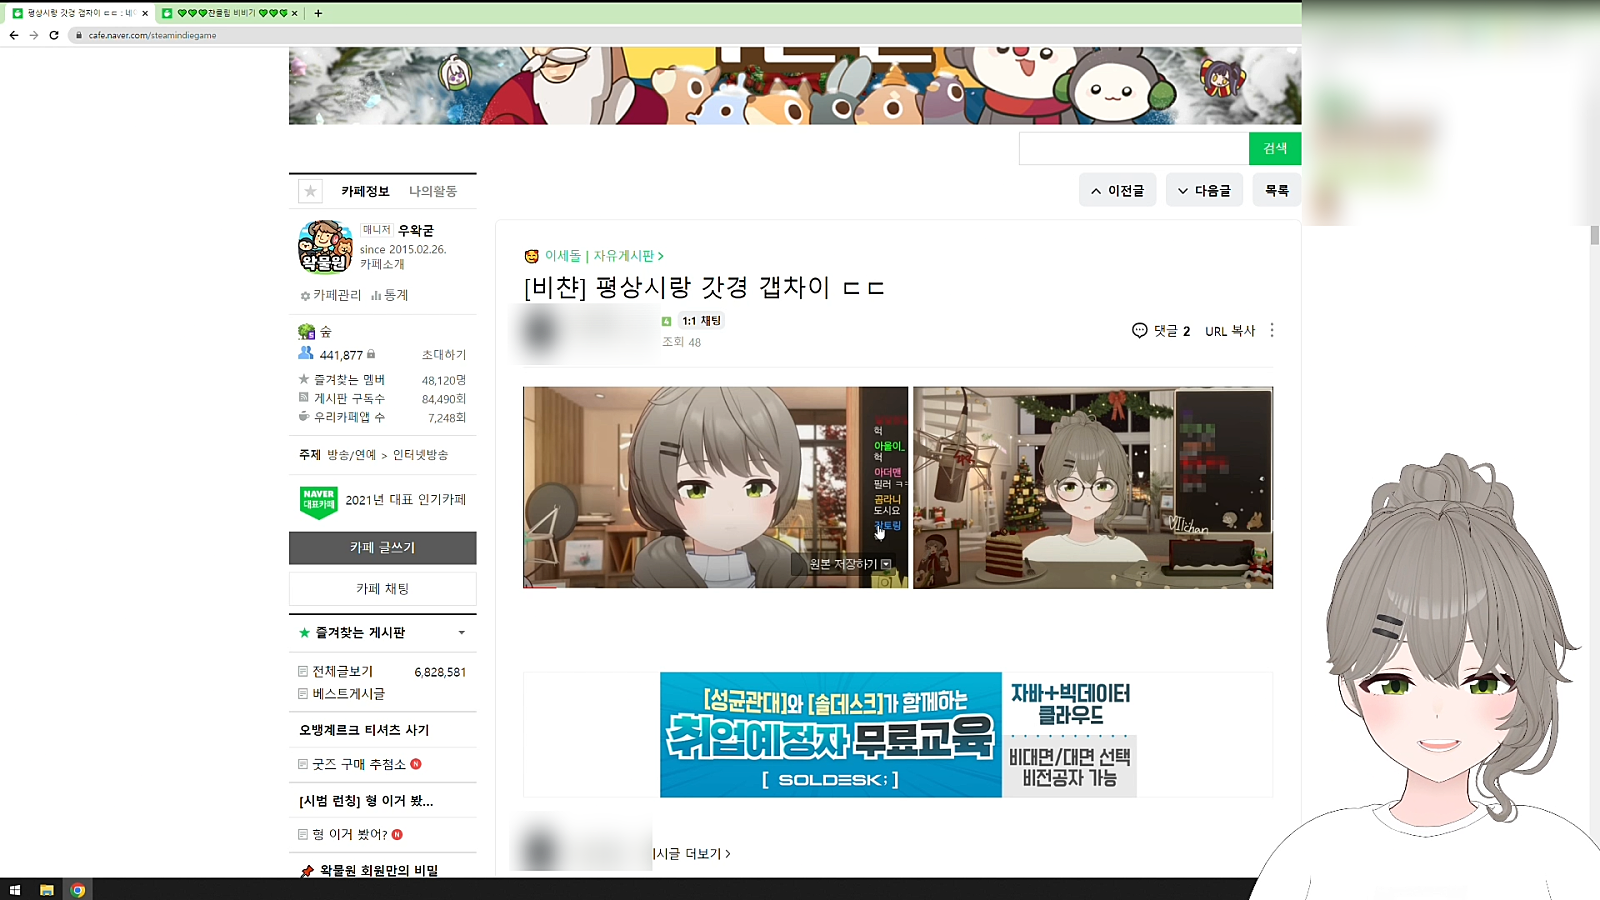Switch to the 나의활동 tab
Image resolution: width=1600 pixels, height=900 pixels.
click(x=433, y=191)
